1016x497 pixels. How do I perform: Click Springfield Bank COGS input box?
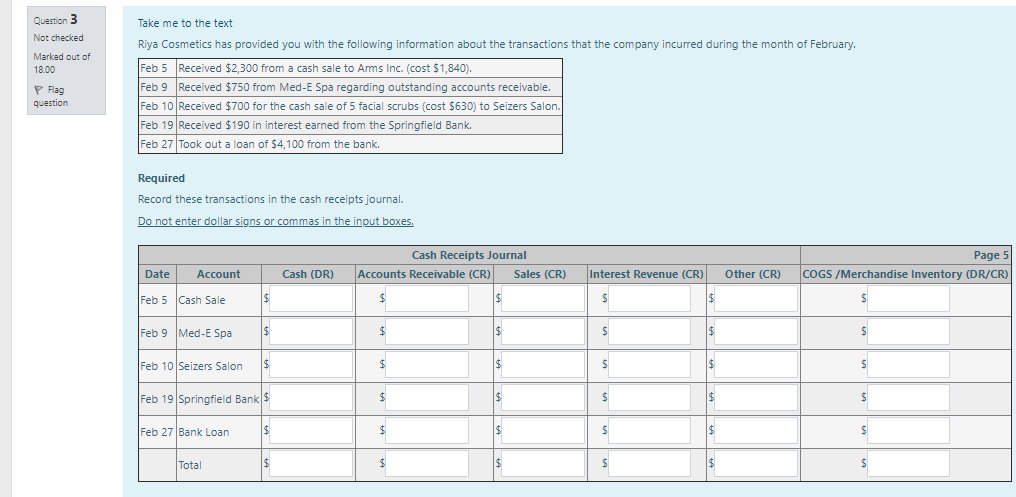pyautogui.click(x=908, y=398)
